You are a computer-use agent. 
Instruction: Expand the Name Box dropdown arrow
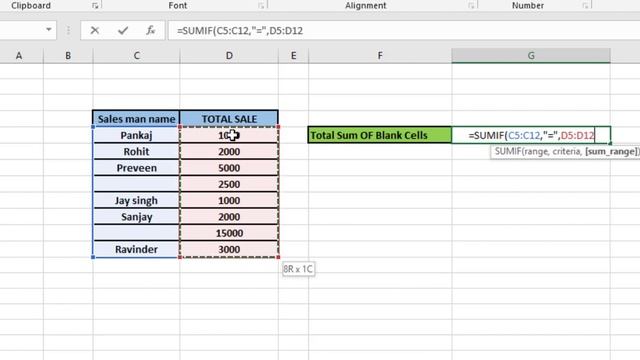[x=49, y=30]
